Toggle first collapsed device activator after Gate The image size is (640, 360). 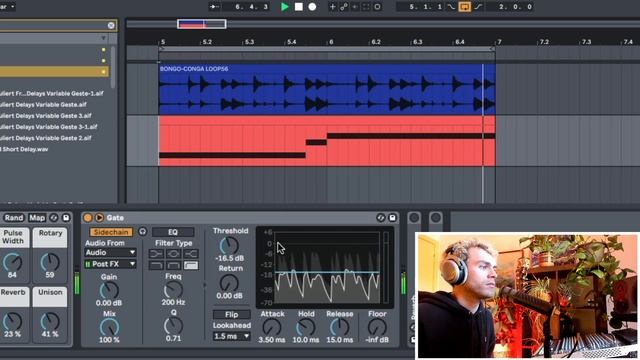tap(414, 218)
